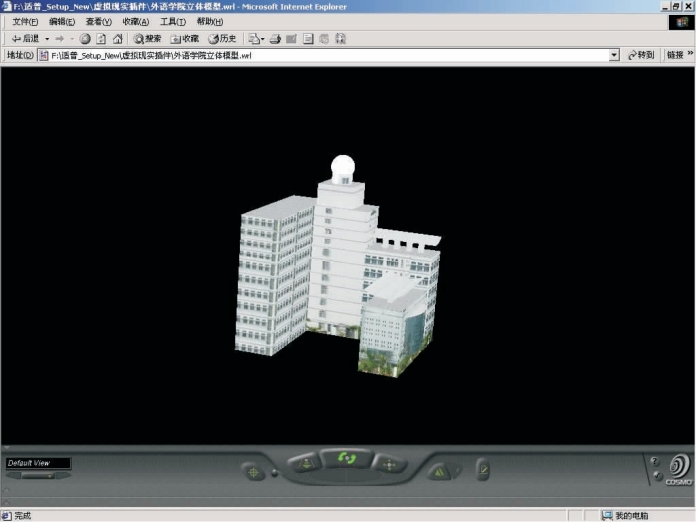Open the Back button history dropdown arrow
The height and width of the screenshot is (522, 696).
[47, 39]
